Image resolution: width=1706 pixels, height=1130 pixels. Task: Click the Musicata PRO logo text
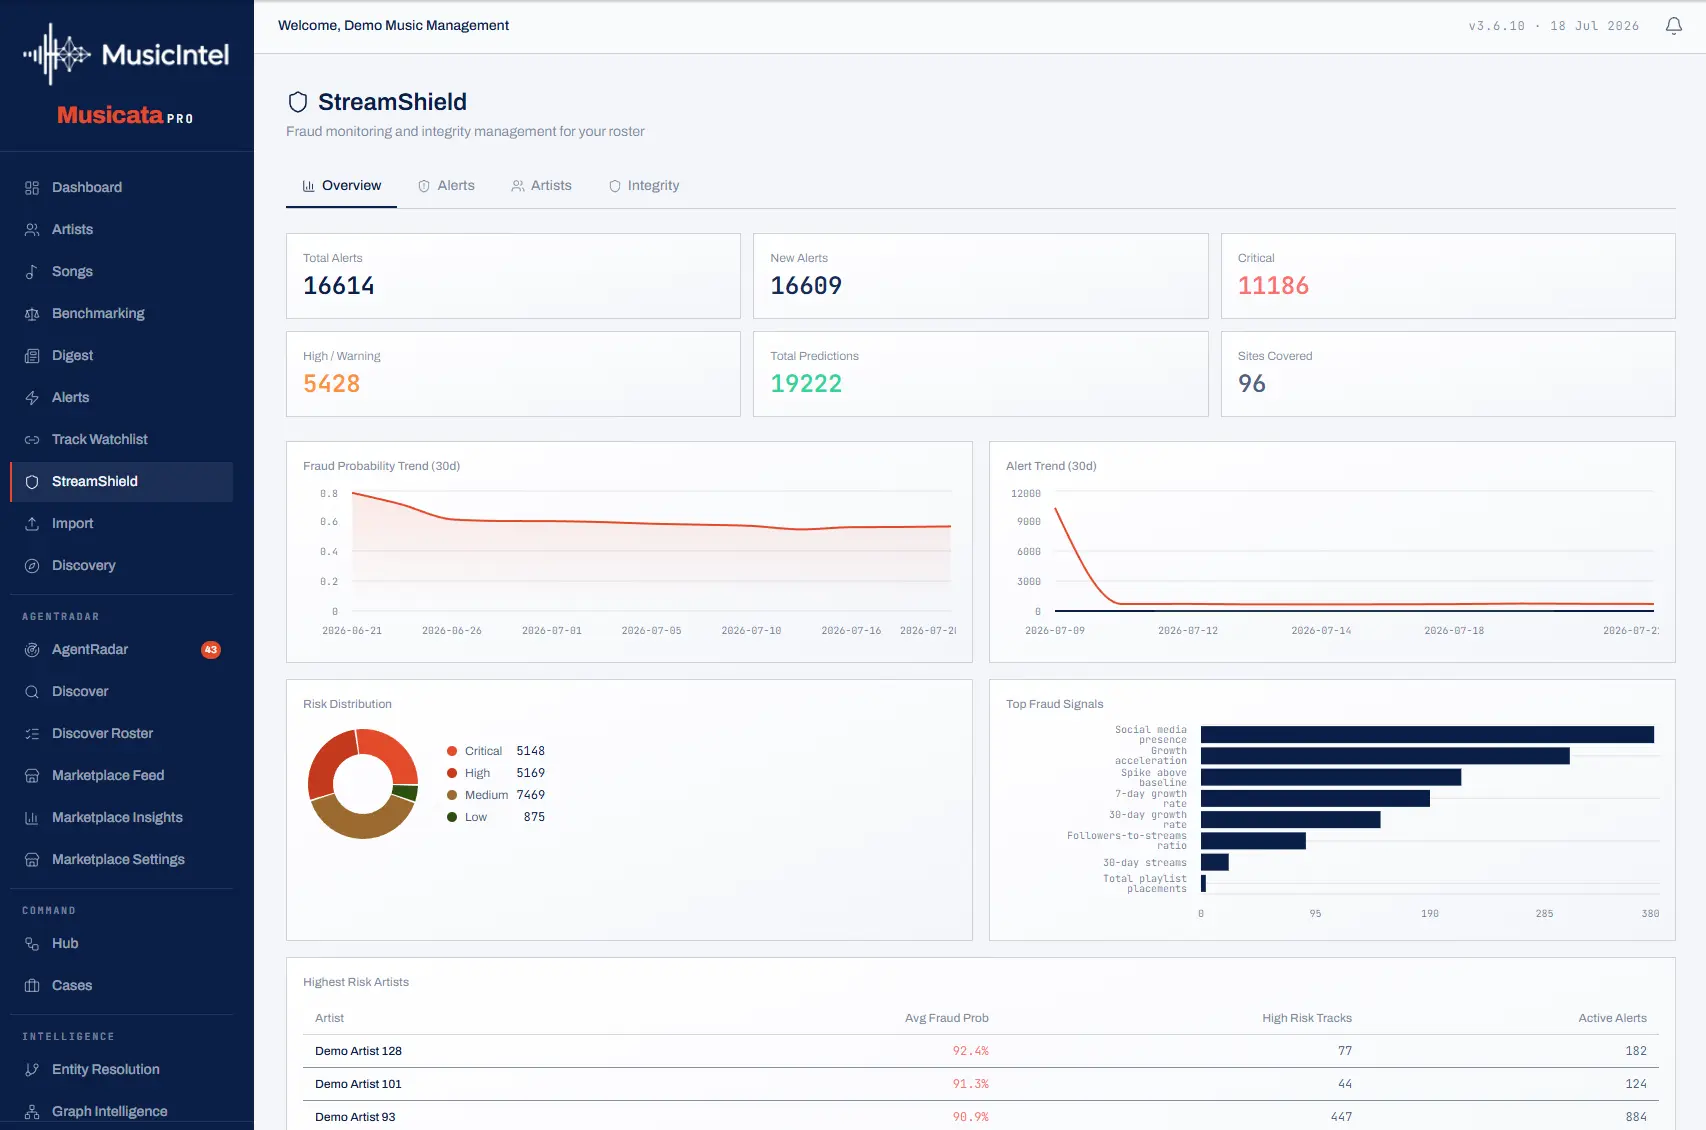125,115
